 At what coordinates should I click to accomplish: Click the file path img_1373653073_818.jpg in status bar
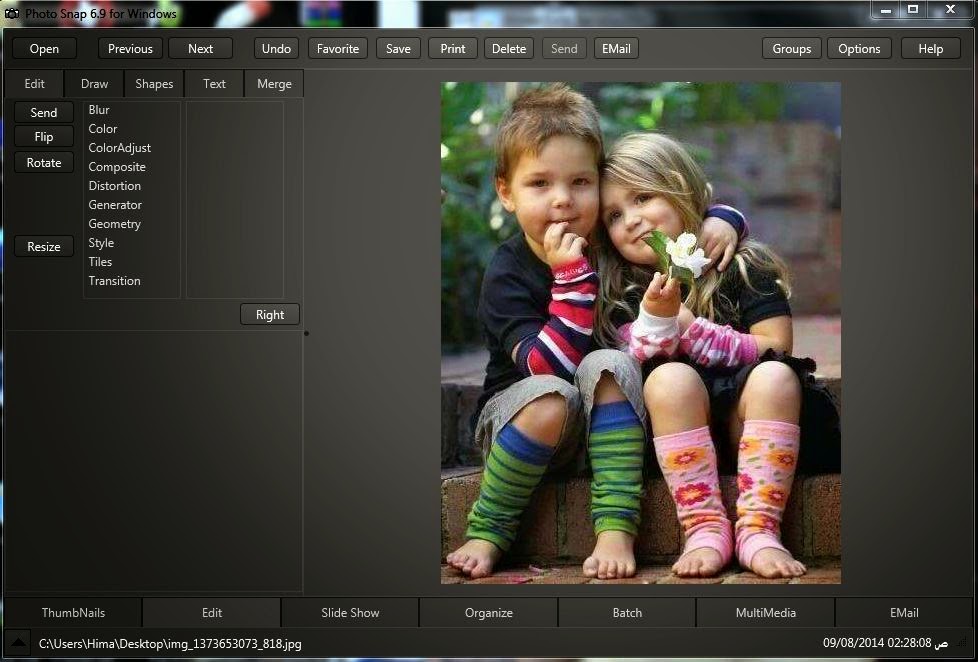point(170,643)
